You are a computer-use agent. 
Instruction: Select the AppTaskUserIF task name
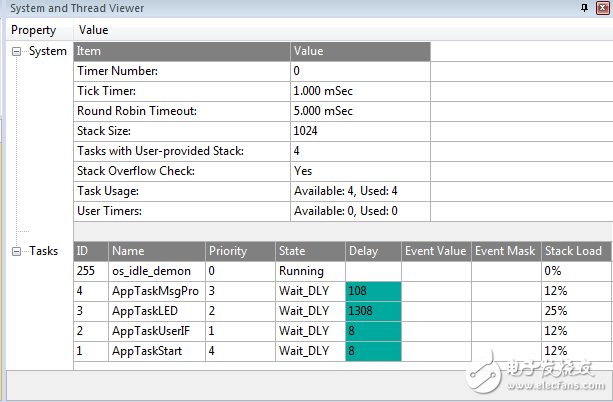point(151,331)
